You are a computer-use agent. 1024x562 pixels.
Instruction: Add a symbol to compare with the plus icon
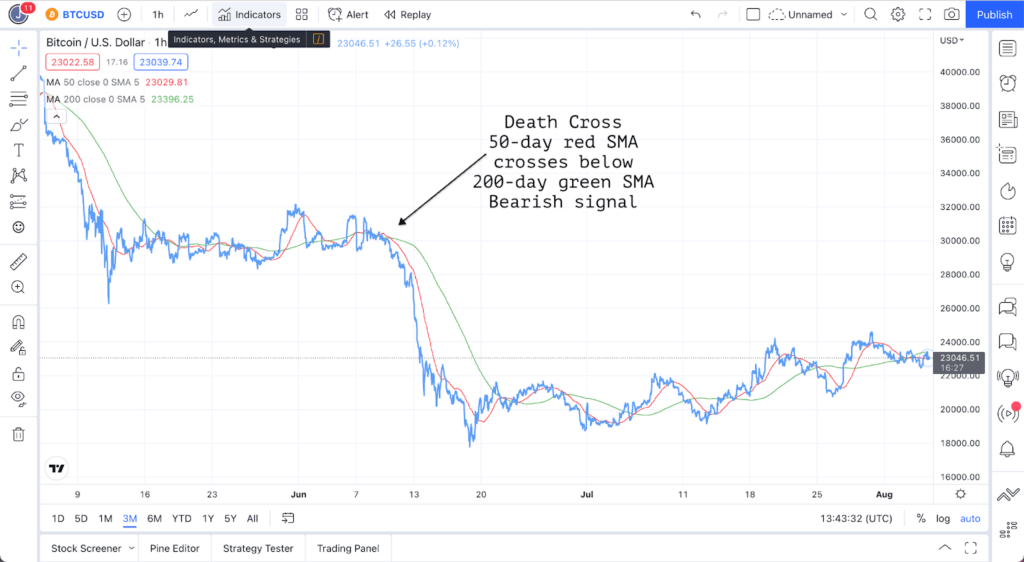click(124, 14)
